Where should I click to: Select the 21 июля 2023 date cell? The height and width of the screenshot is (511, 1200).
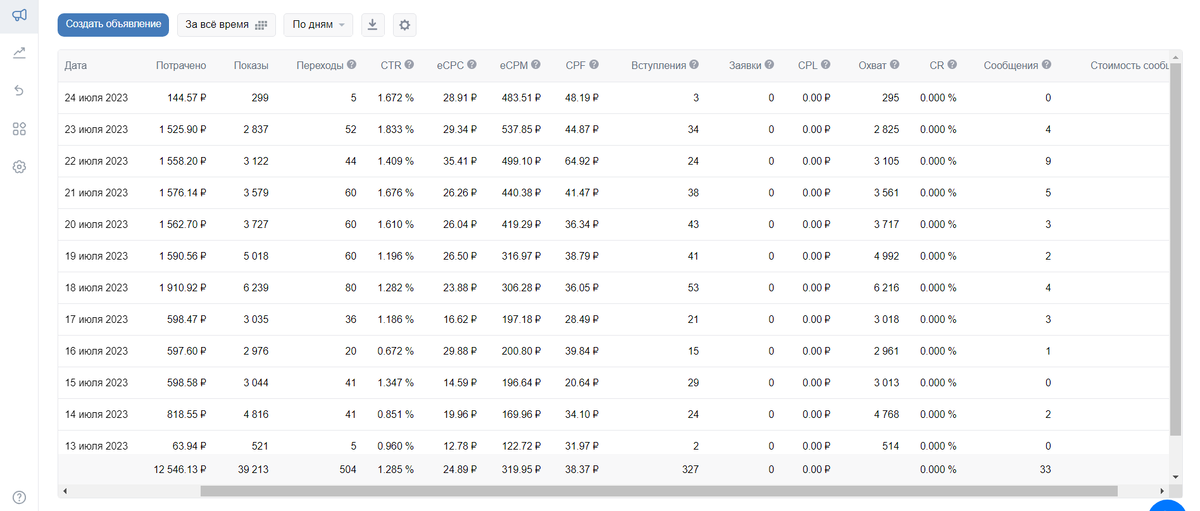(x=96, y=193)
